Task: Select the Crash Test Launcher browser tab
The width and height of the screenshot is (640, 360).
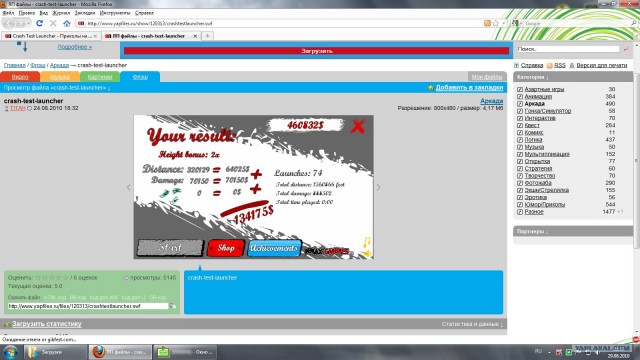Action: (x=51, y=36)
